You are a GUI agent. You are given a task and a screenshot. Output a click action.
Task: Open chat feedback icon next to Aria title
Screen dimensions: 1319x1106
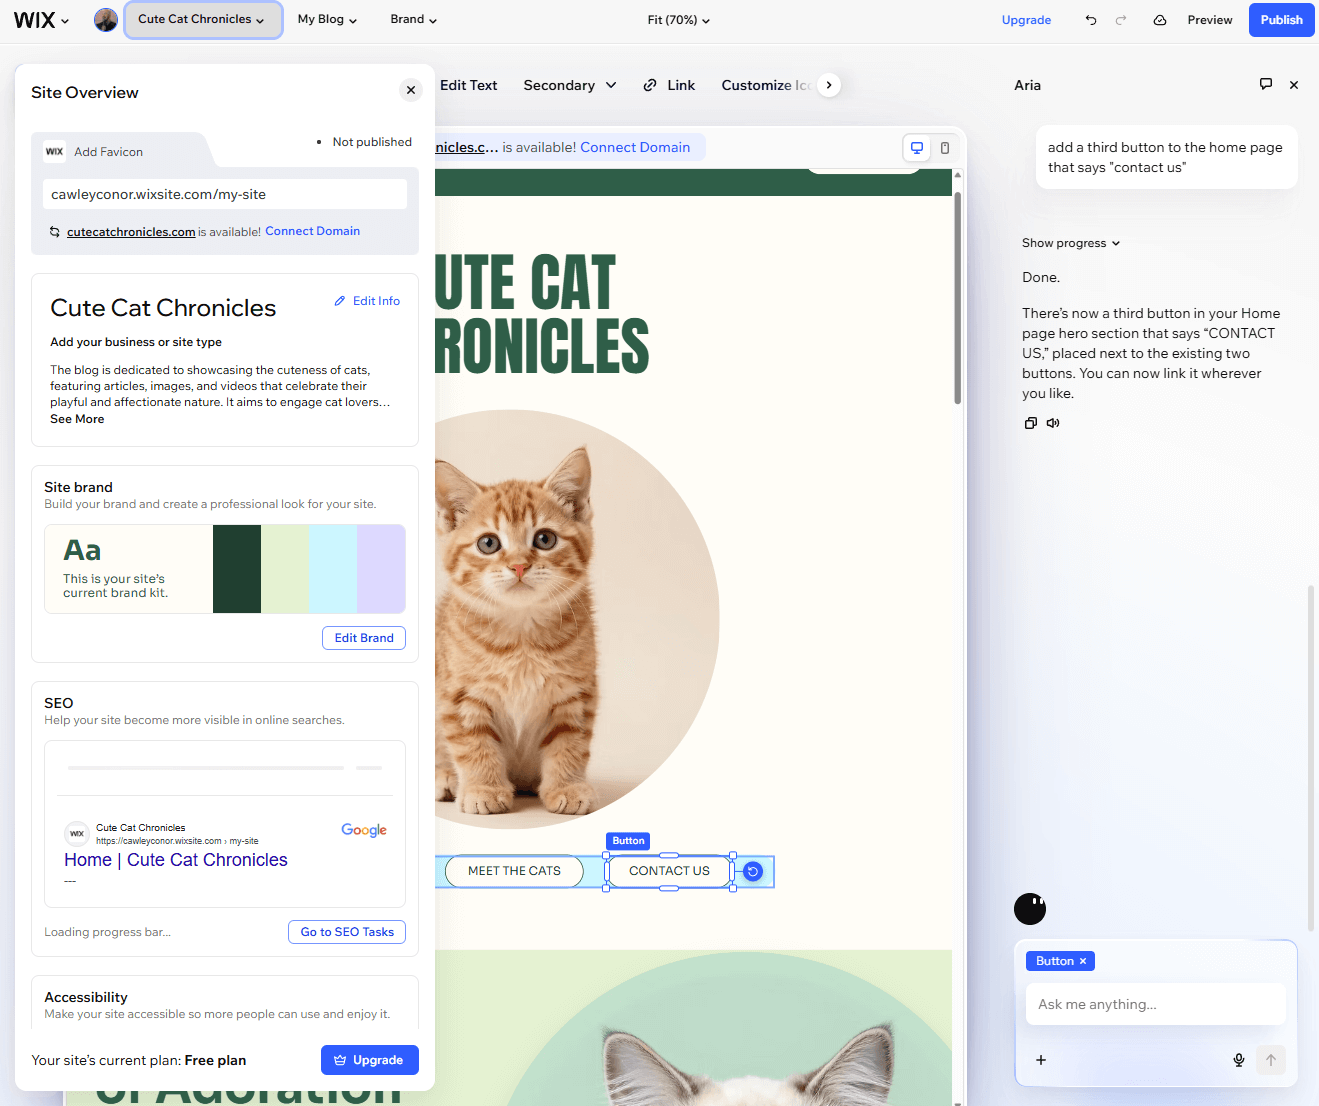coord(1266,84)
